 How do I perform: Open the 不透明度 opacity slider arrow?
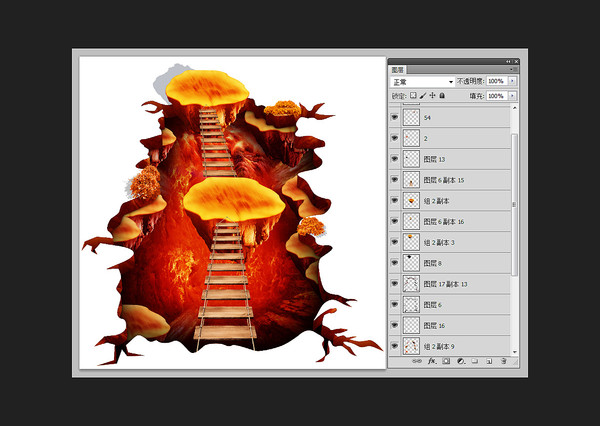[x=512, y=81]
